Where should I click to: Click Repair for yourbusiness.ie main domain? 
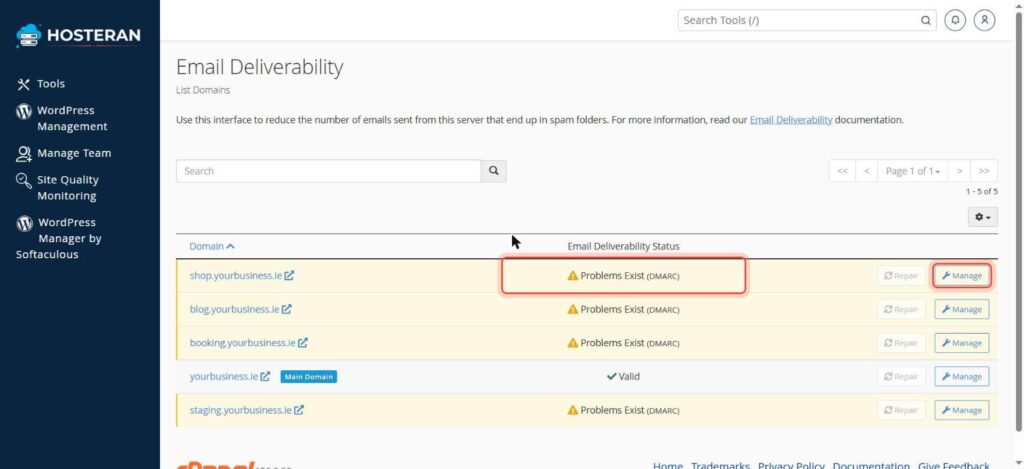(x=901, y=376)
